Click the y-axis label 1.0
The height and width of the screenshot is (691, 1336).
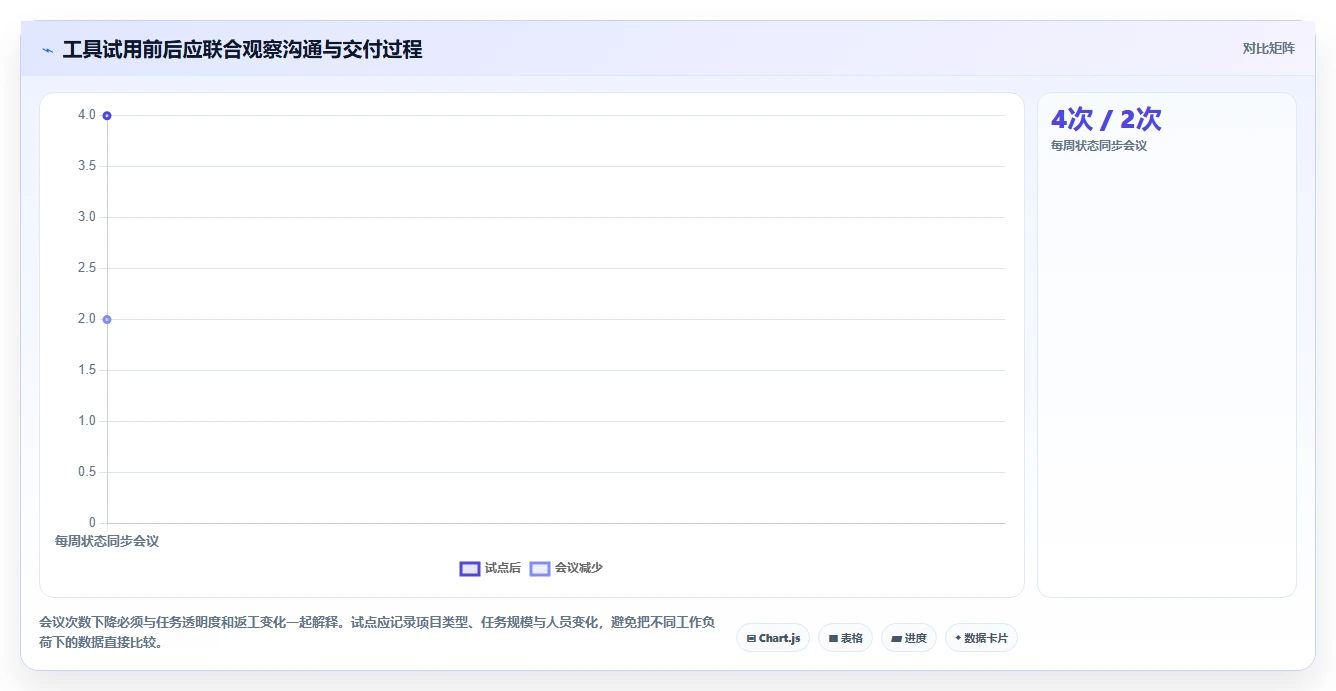[x=86, y=421]
